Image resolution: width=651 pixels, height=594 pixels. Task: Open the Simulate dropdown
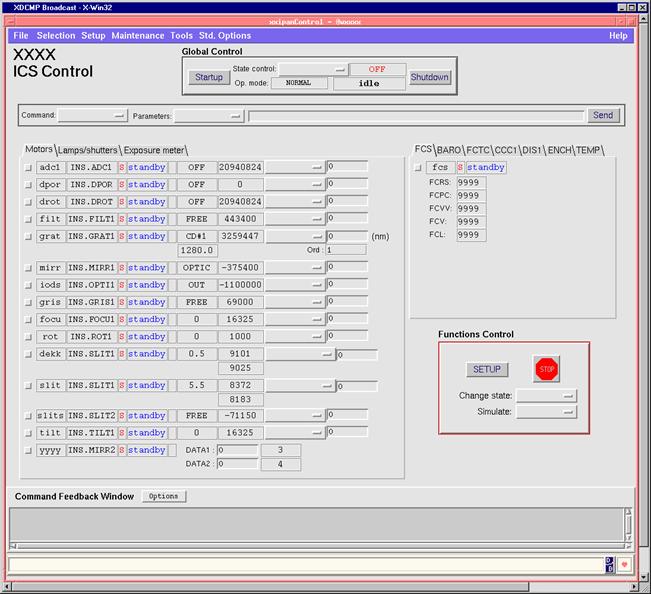(546, 411)
